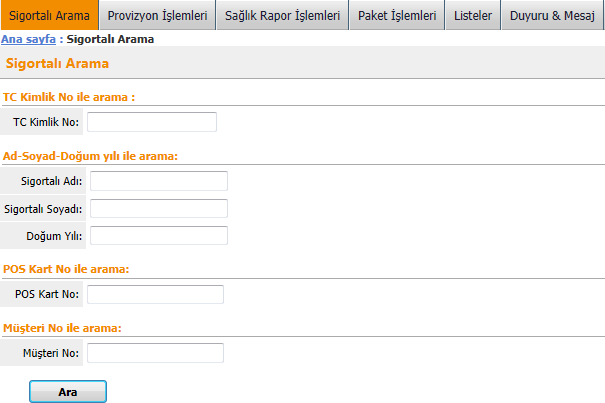
Task: Go to the Listeler tab
Action: [473, 15]
